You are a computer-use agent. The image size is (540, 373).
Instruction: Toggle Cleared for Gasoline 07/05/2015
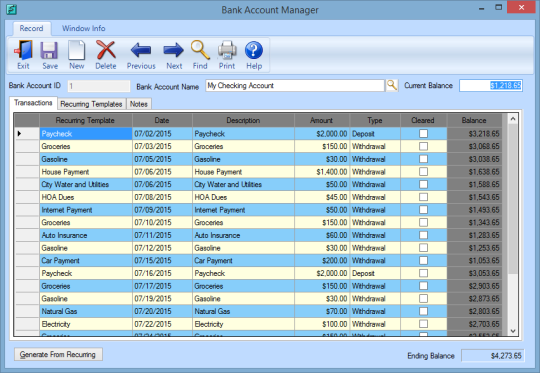(x=423, y=159)
